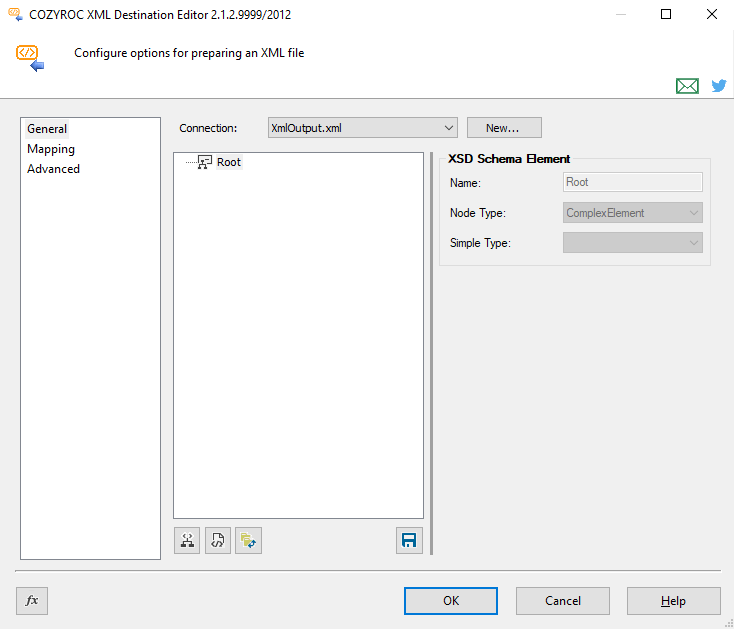Click the 'Simple Type:' label
Viewport: 734px width, 629px height.
tap(480, 243)
